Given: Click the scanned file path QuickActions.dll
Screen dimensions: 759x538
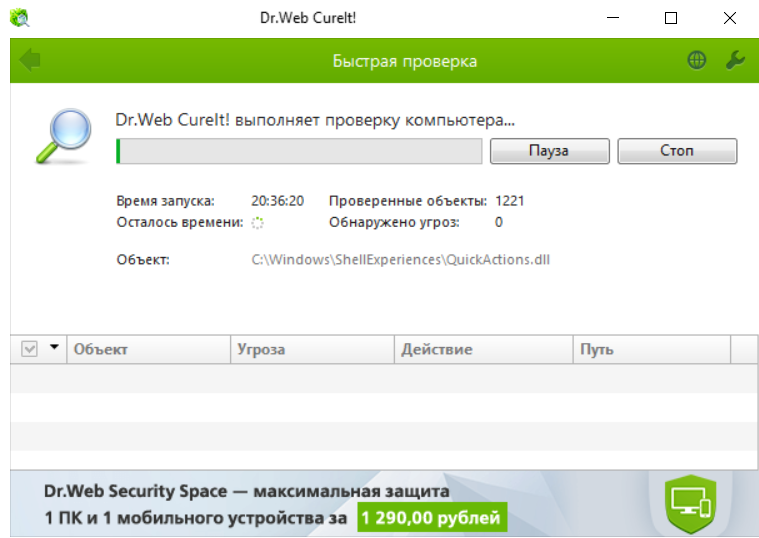Looking at the screenshot, I should click(x=400, y=260).
